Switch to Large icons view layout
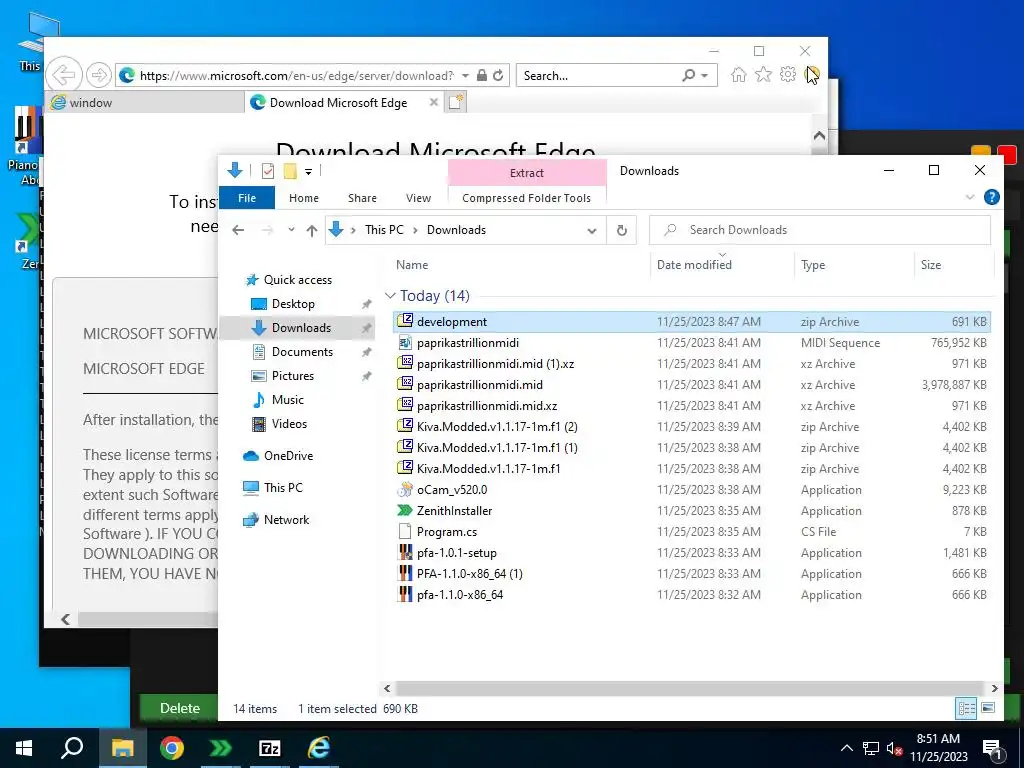 988,708
